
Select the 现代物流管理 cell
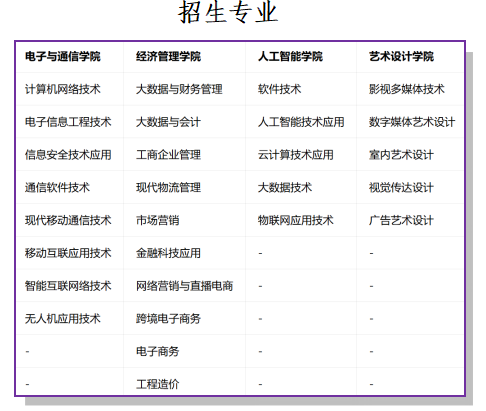coord(168,187)
